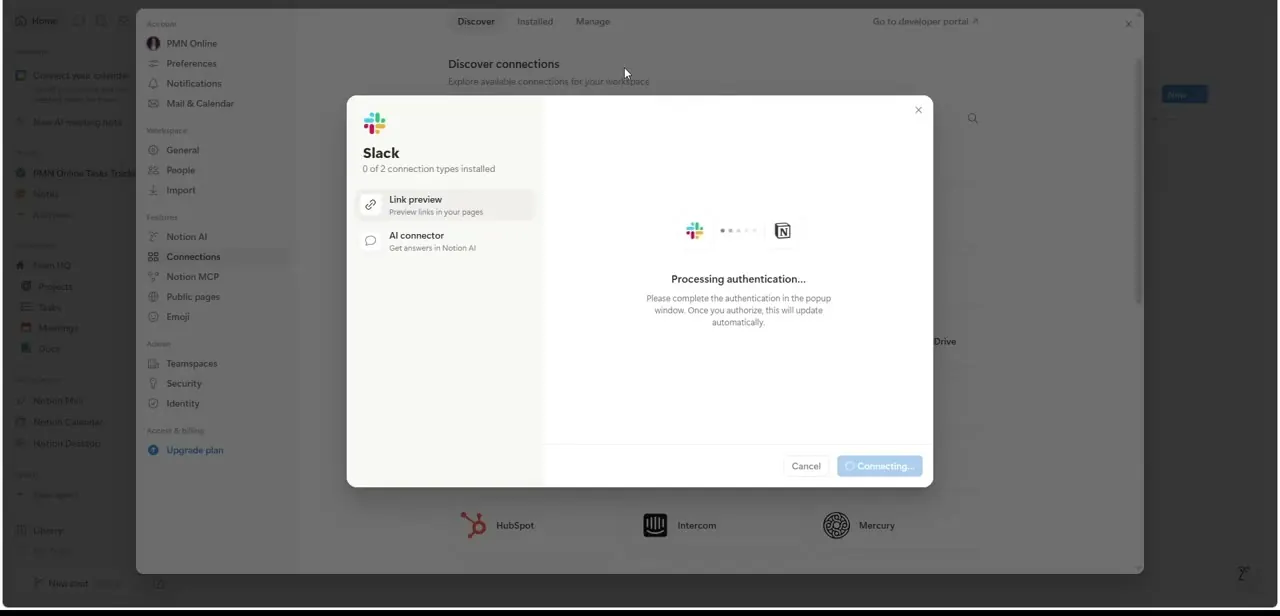Click the Slack logo in dialog header
Viewport: 1280px width, 616px height.
(x=375, y=123)
